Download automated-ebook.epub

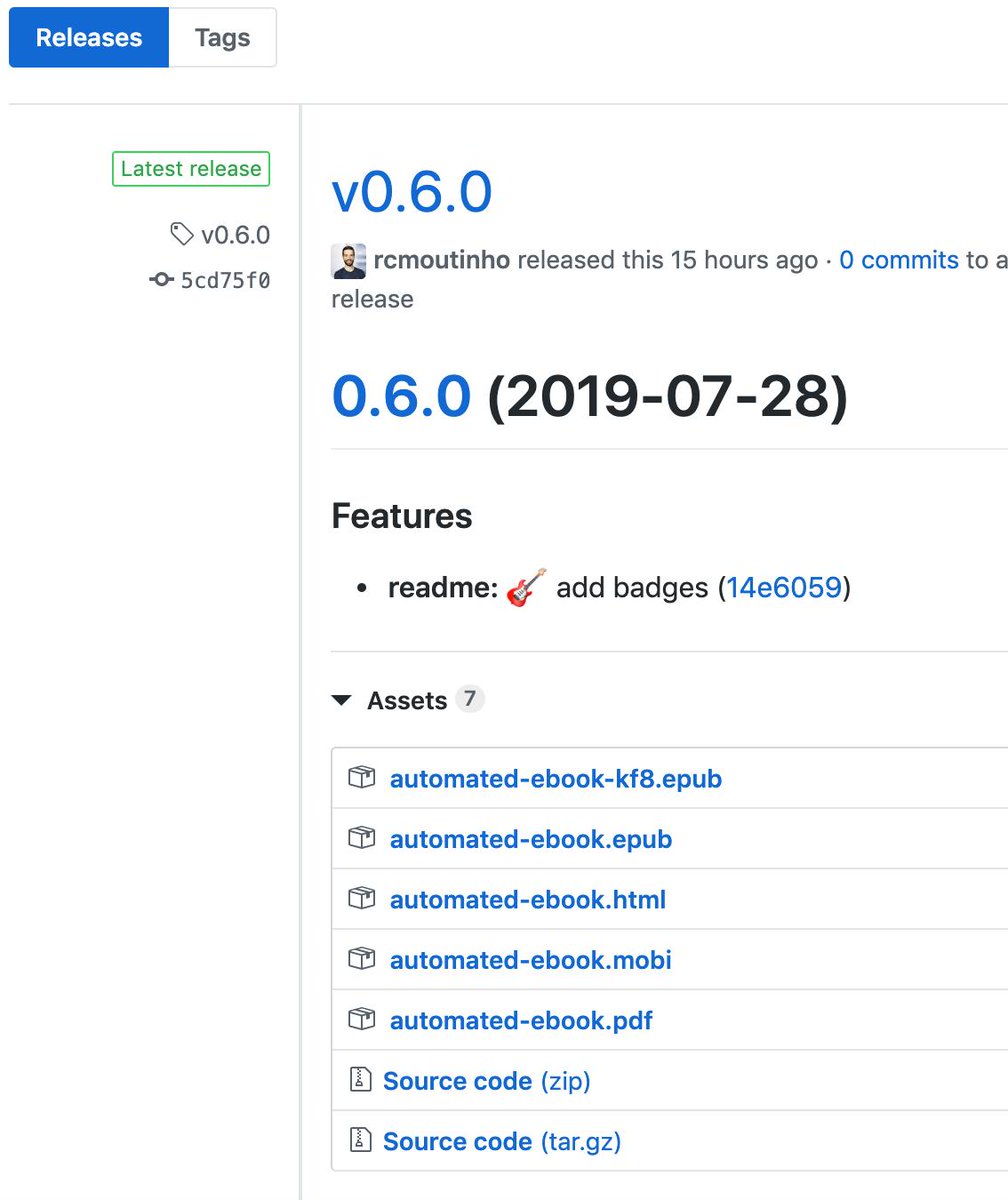point(531,839)
